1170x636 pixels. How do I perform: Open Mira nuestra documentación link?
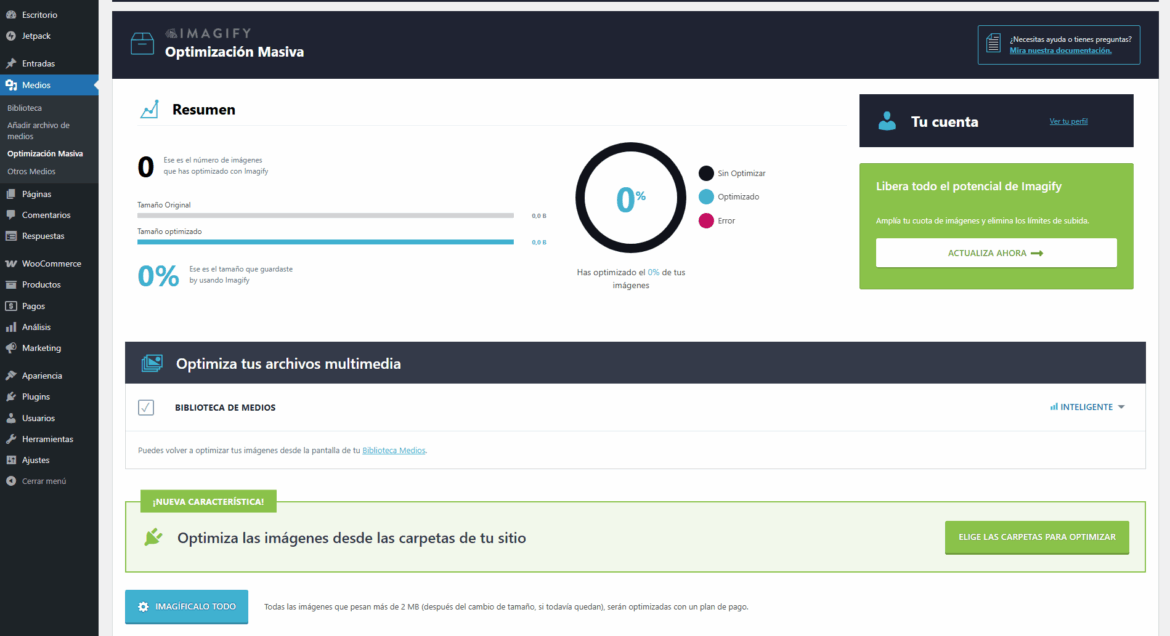click(x=1060, y=51)
